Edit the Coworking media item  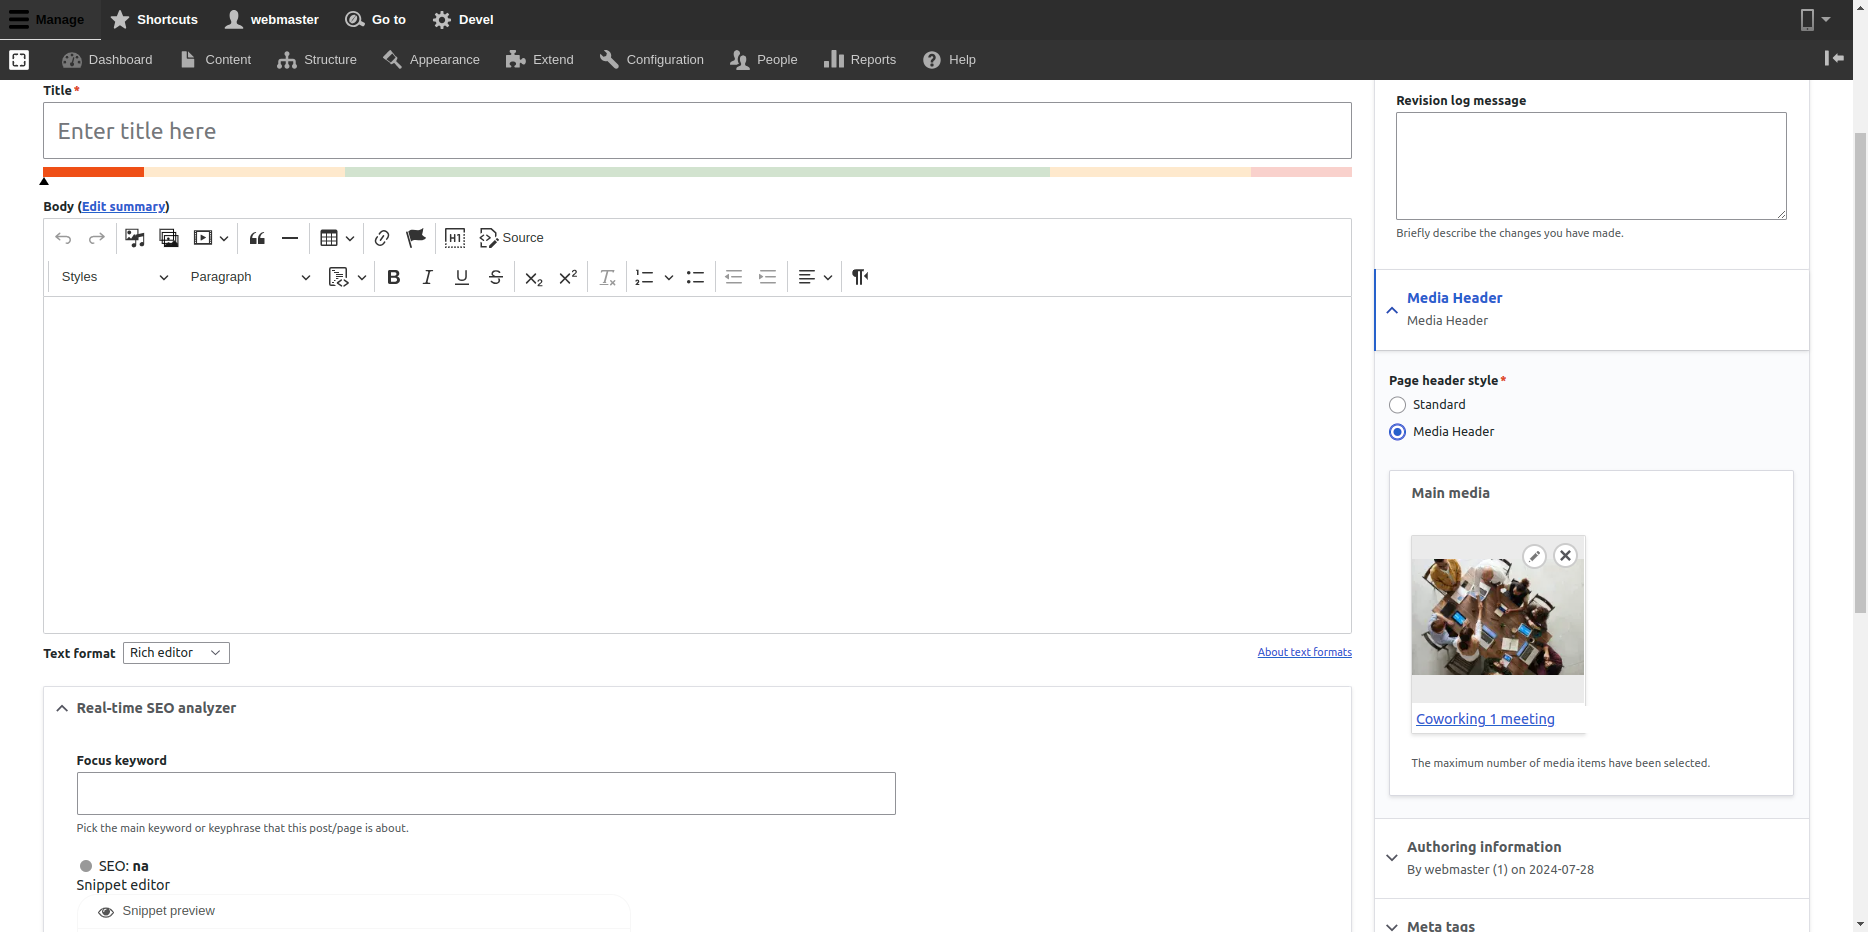[1534, 556]
